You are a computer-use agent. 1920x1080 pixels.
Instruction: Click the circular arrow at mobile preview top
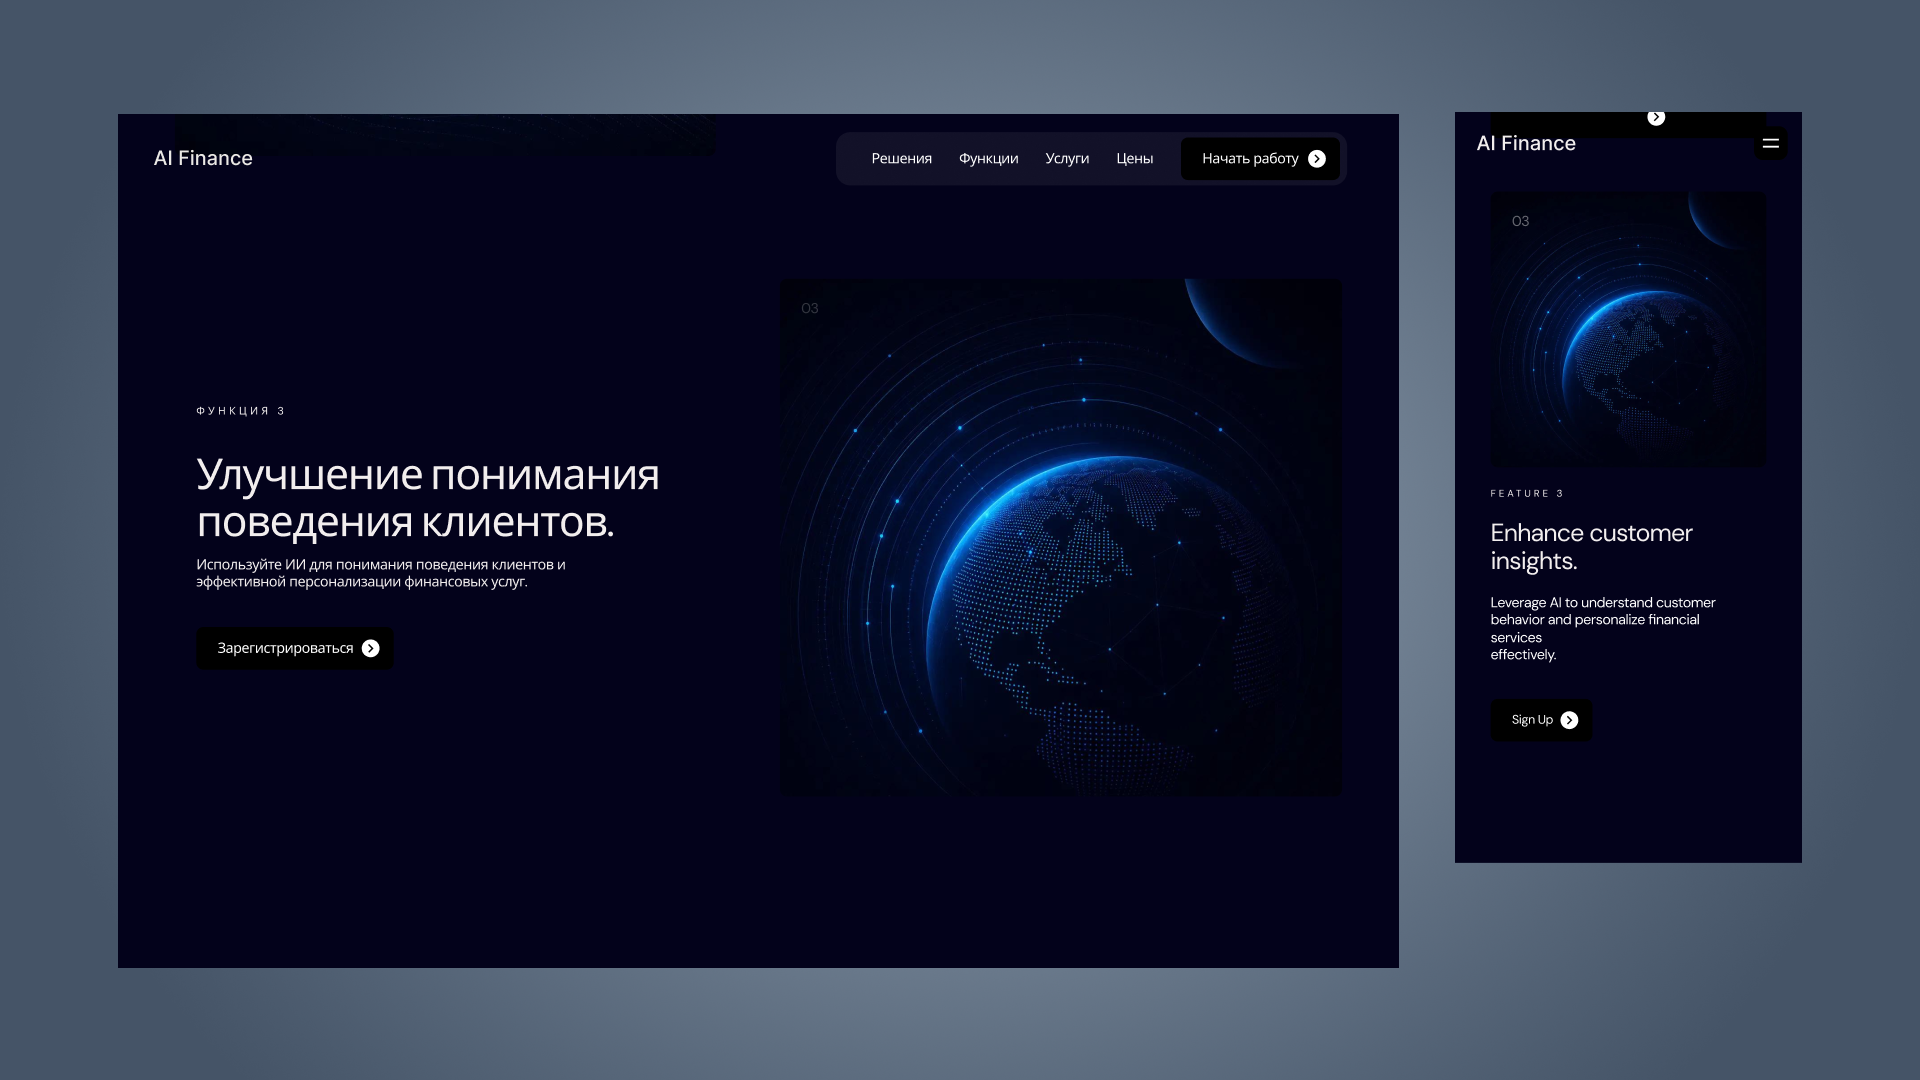click(1656, 118)
